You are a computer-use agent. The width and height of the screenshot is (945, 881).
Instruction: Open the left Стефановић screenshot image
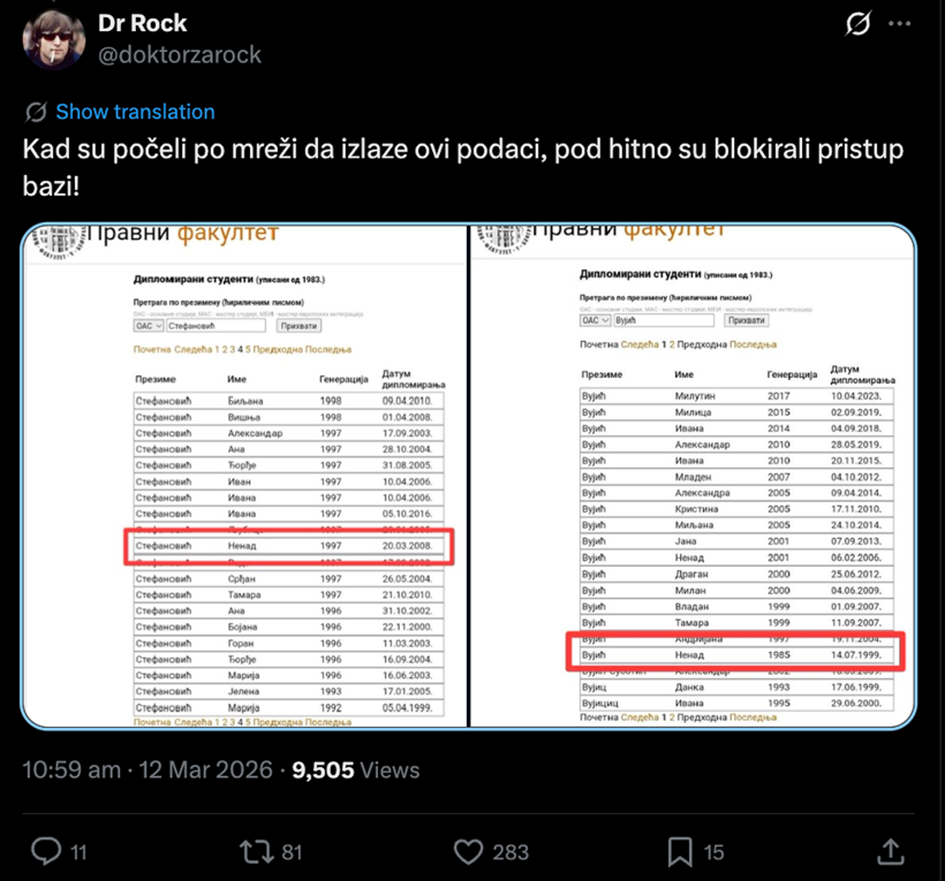pos(245,476)
